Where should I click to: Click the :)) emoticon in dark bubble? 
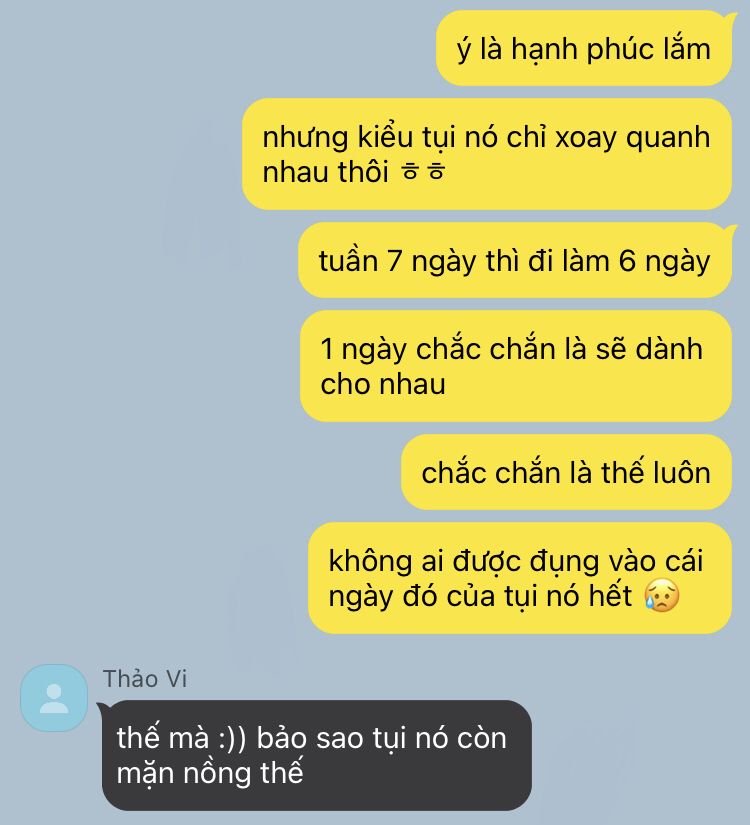click(x=232, y=738)
